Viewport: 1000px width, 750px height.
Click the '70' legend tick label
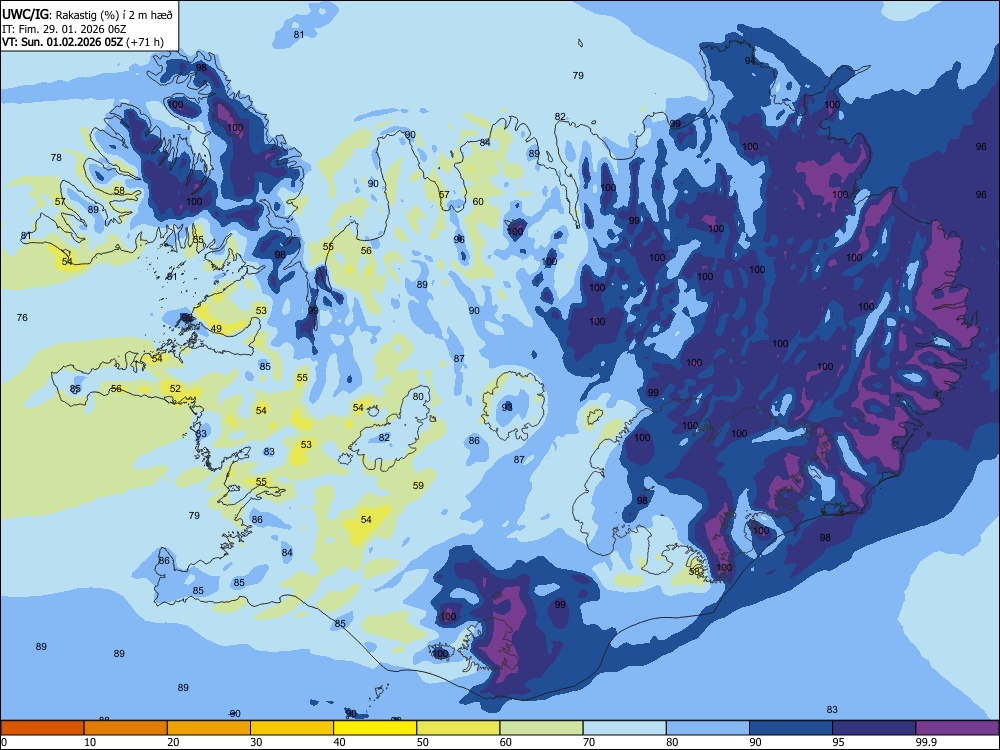click(589, 742)
